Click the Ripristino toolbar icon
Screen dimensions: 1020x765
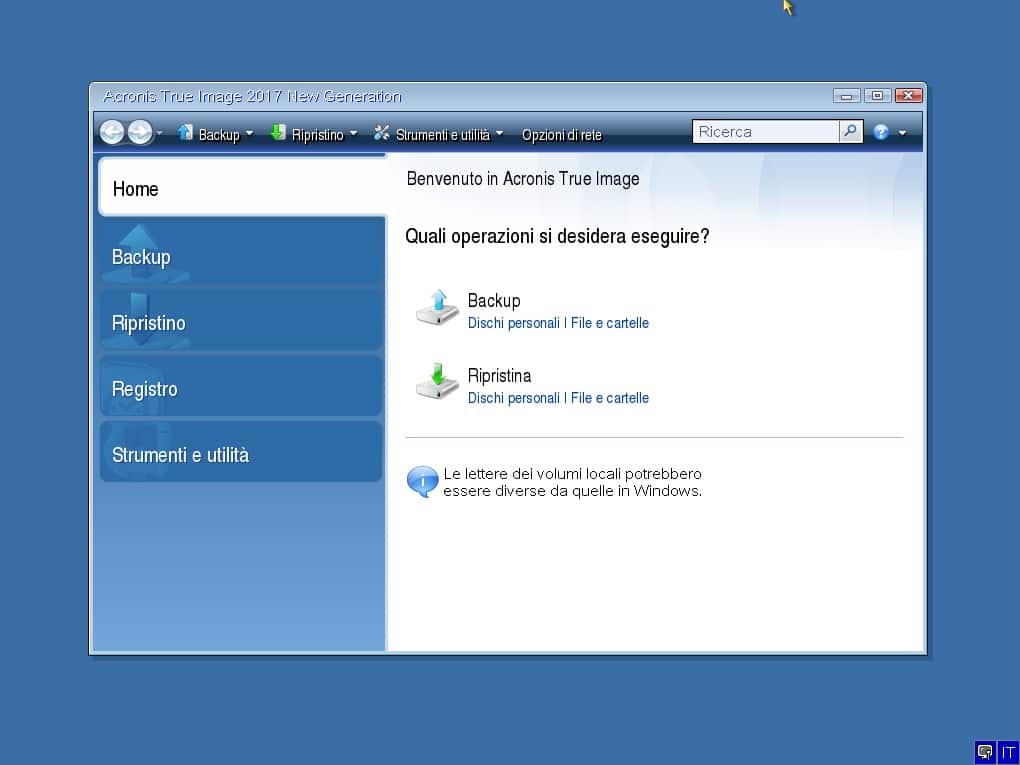pyautogui.click(x=278, y=132)
